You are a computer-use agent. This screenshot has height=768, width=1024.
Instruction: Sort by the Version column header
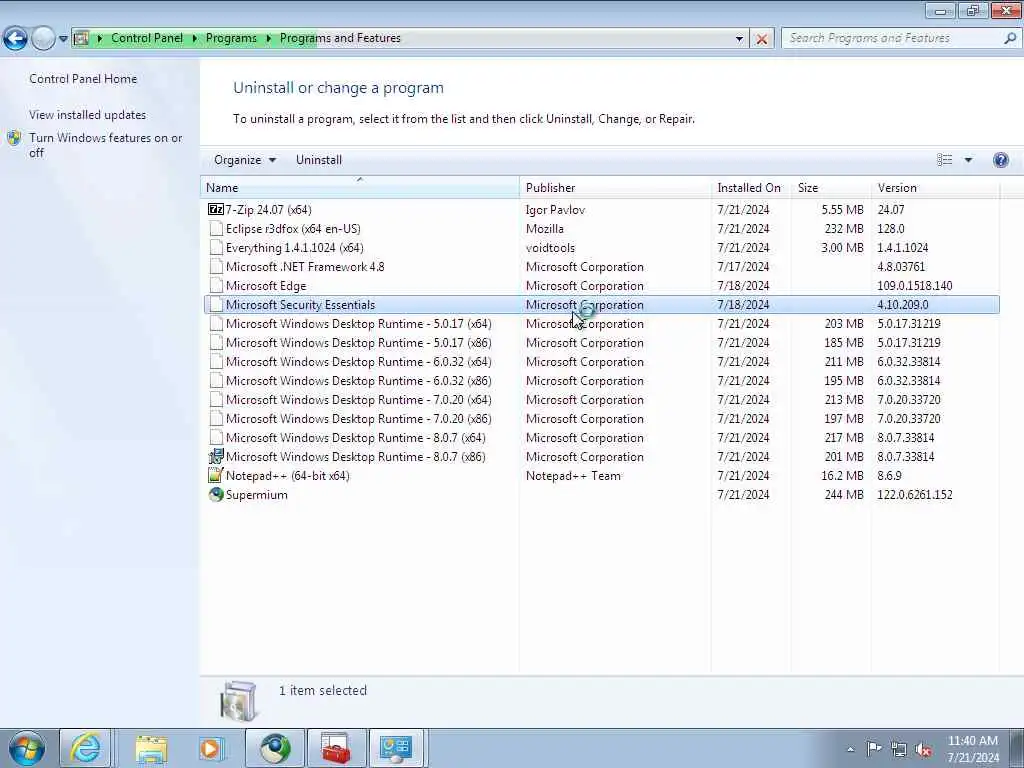pyautogui.click(x=936, y=187)
